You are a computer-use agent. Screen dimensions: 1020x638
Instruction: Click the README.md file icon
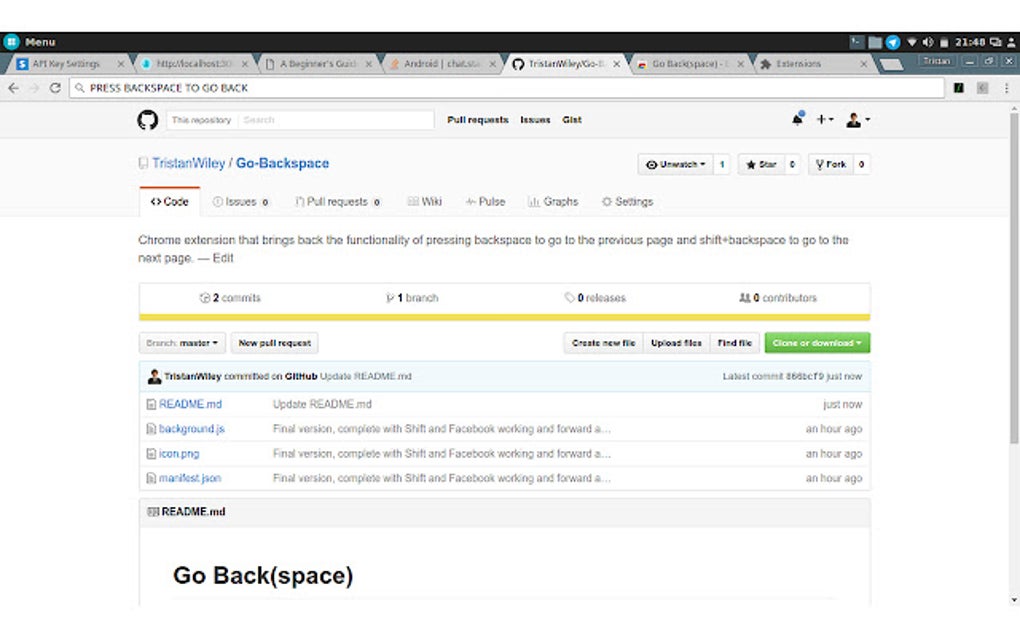[x=152, y=405]
